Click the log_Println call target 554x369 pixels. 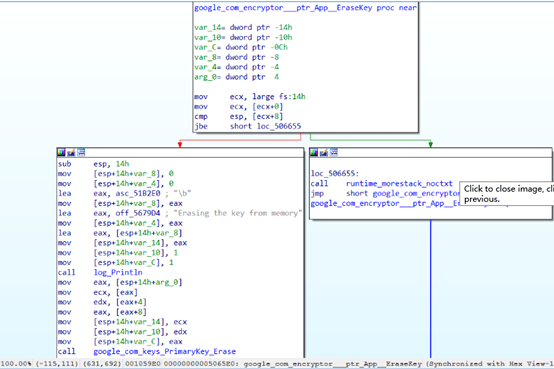[118, 273]
